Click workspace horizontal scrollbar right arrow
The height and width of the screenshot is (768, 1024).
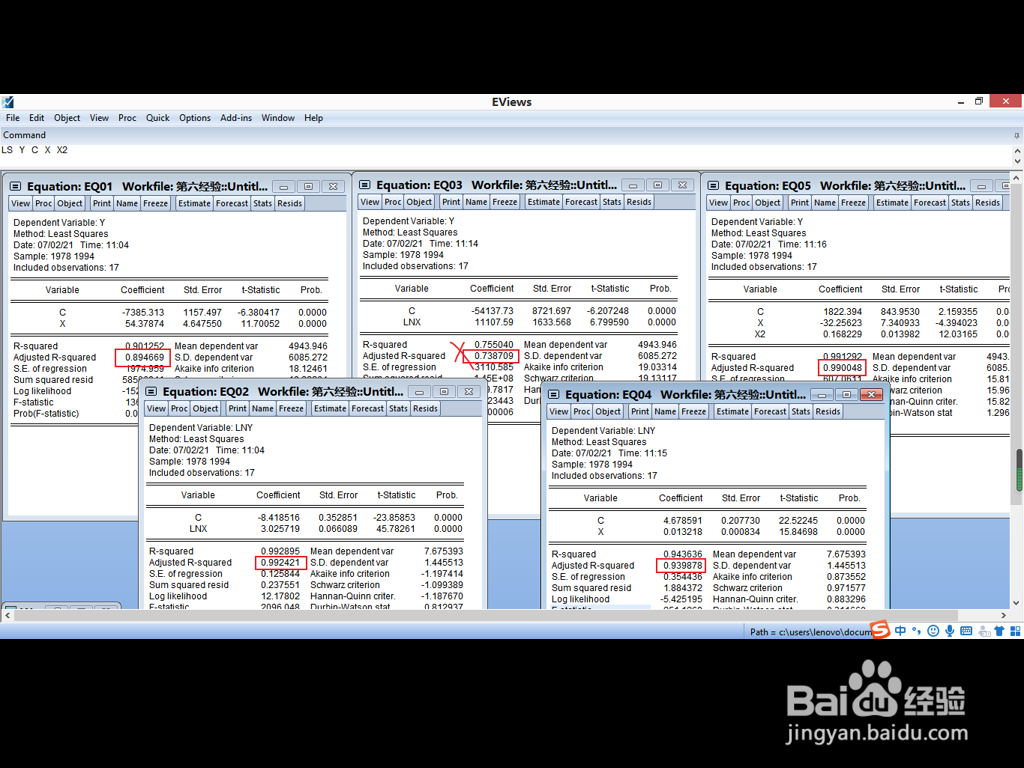[x=1004, y=615]
